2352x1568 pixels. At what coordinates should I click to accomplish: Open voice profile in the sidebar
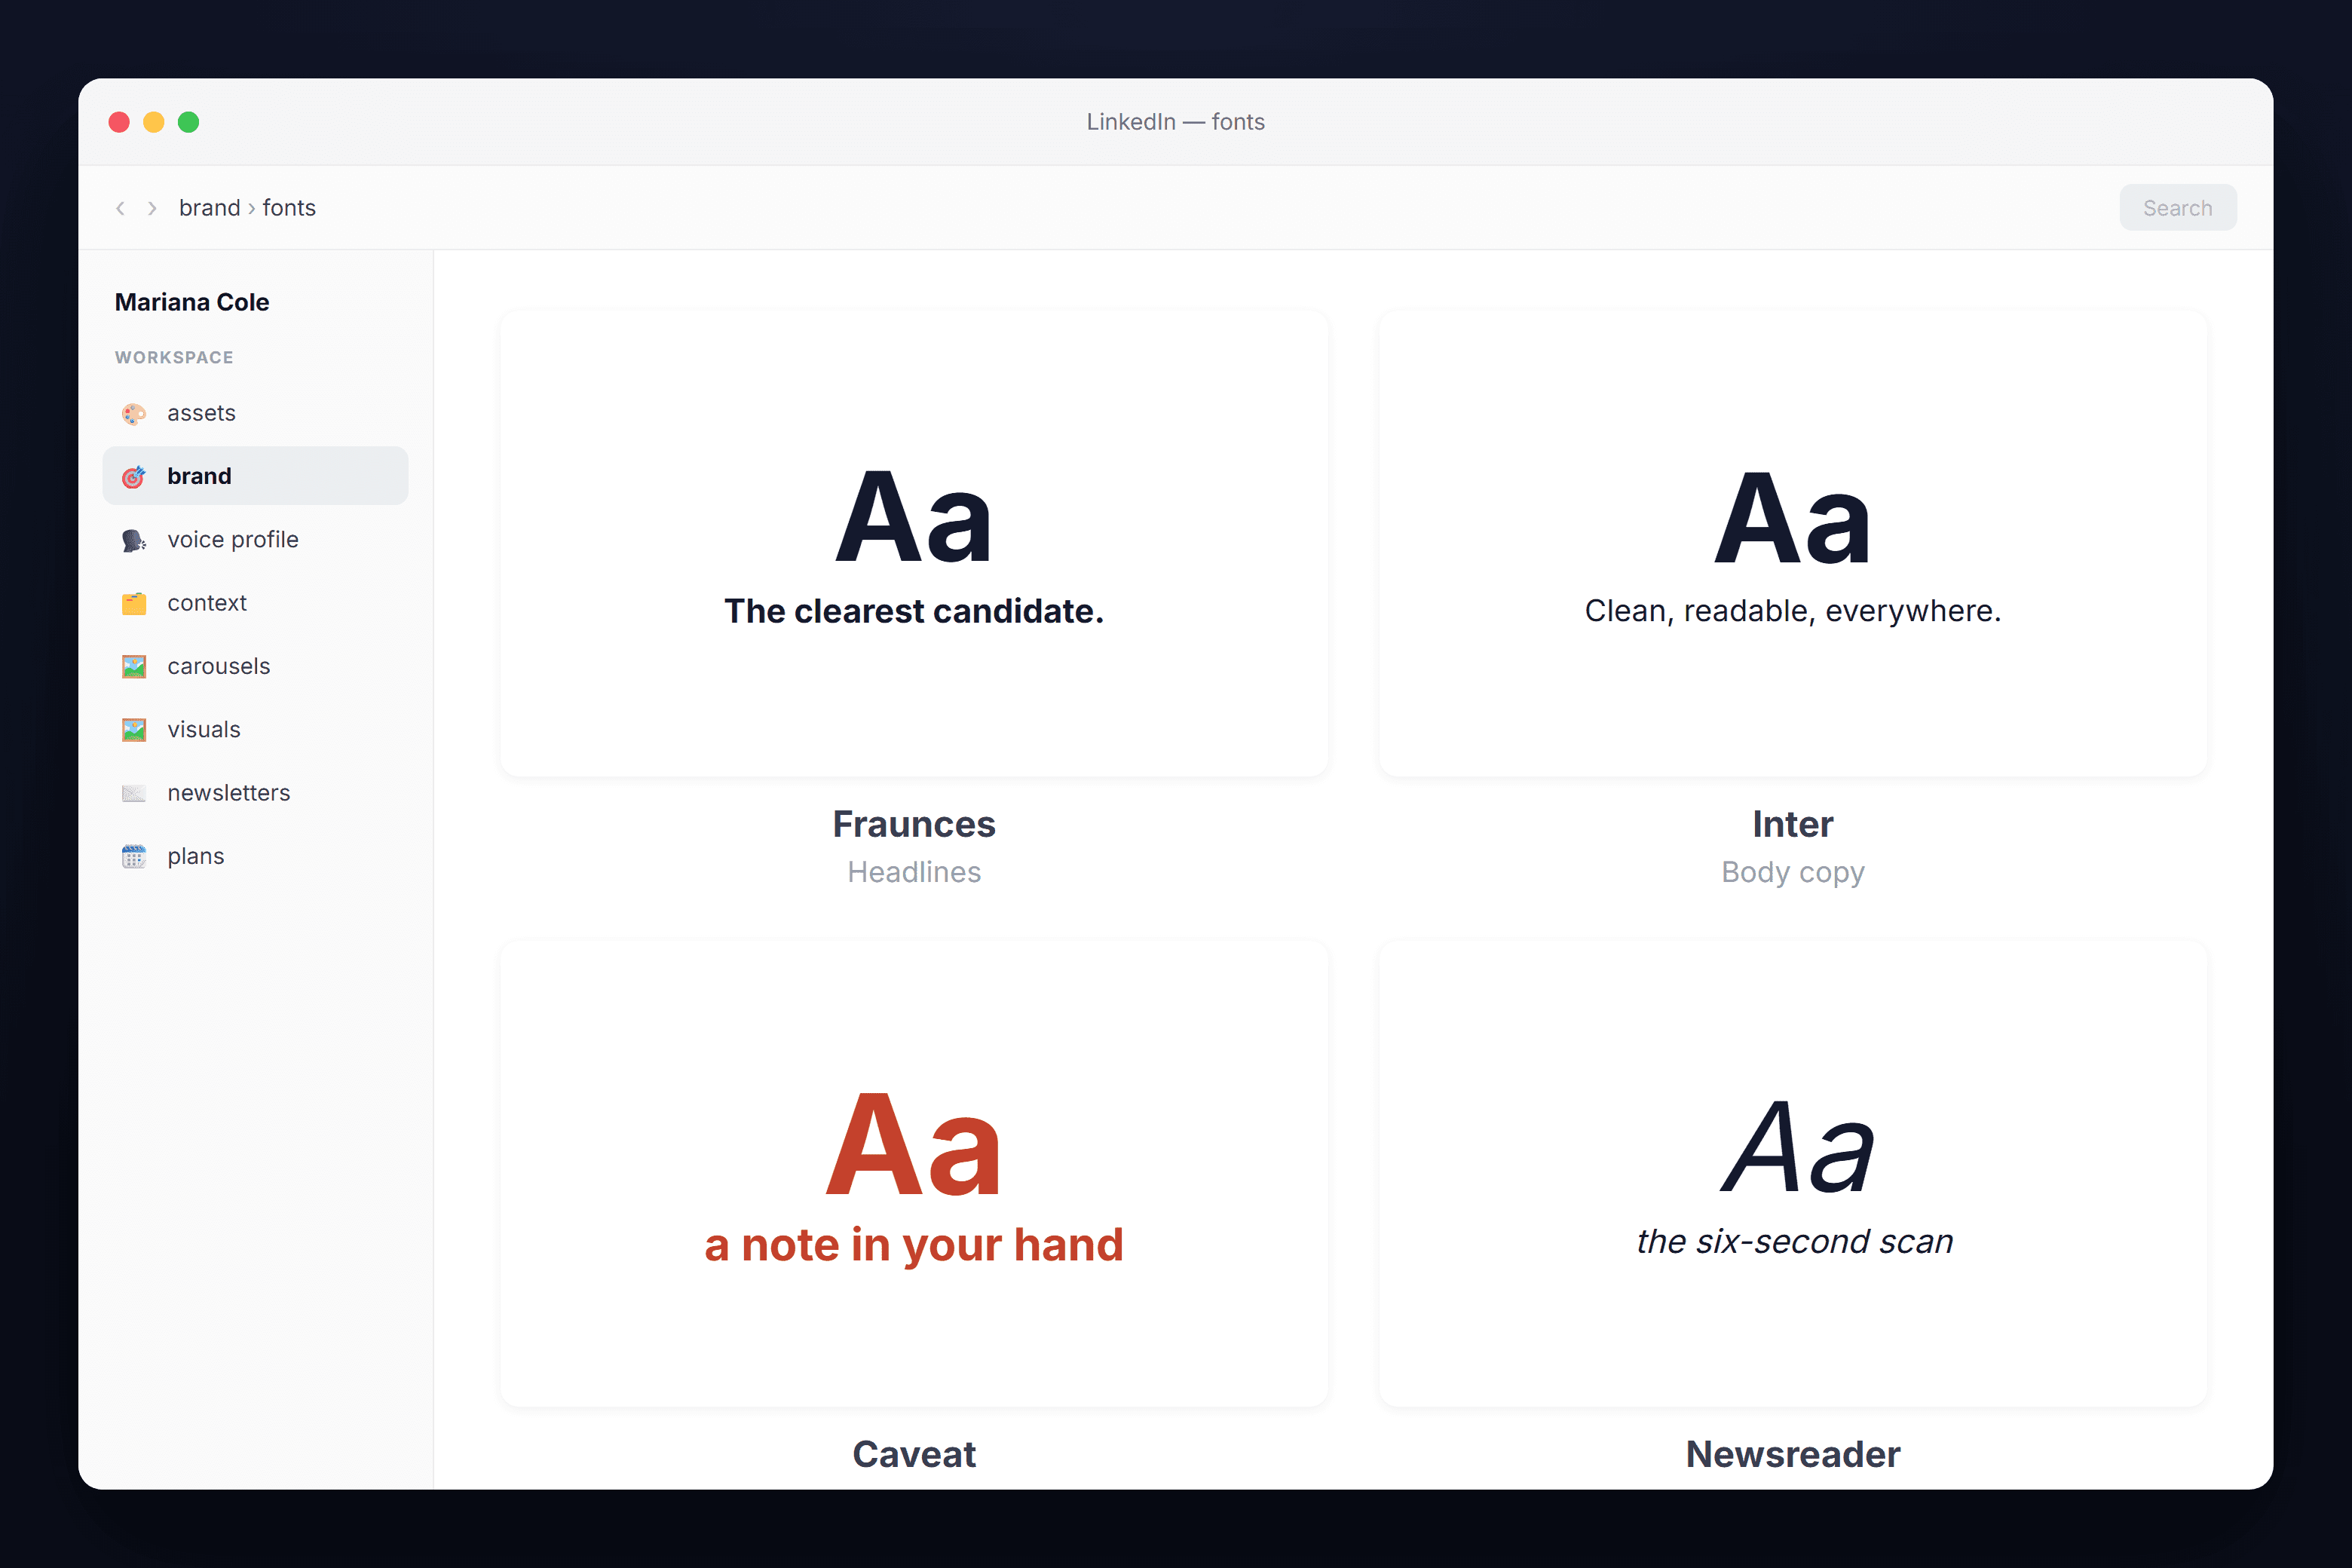pyautogui.click(x=255, y=540)
